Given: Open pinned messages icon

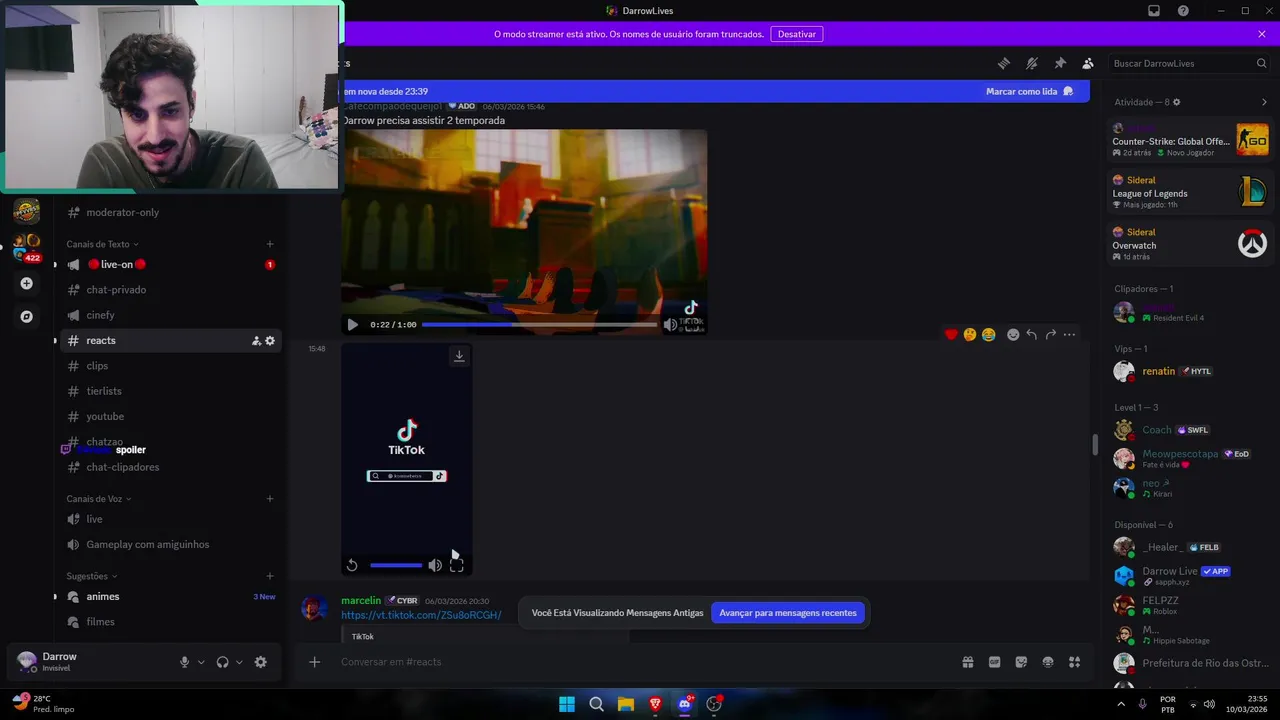Looking at the screenshot, I should [x=1060, y=63].
